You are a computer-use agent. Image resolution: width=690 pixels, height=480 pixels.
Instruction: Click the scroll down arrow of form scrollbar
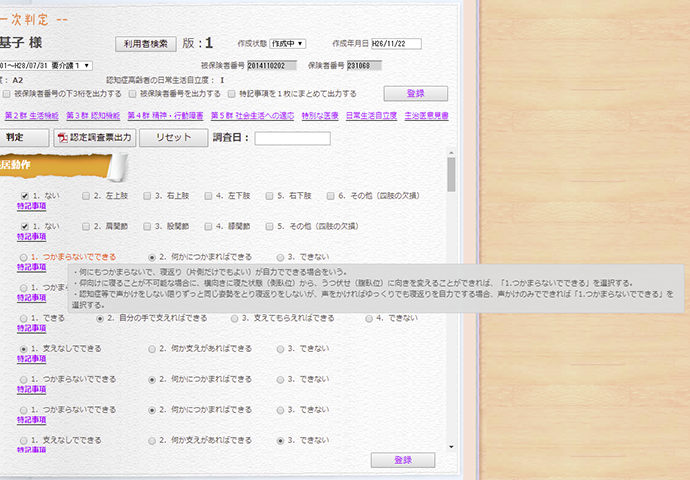click(x=452, y=447)
